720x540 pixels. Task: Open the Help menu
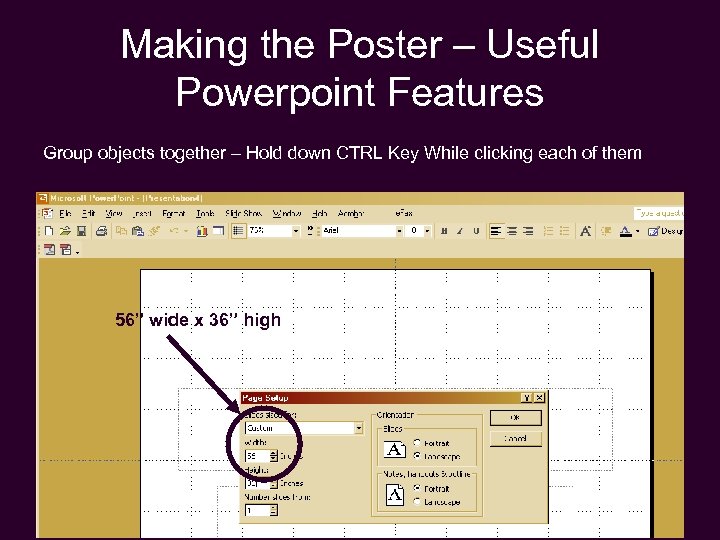click(319, 214)
